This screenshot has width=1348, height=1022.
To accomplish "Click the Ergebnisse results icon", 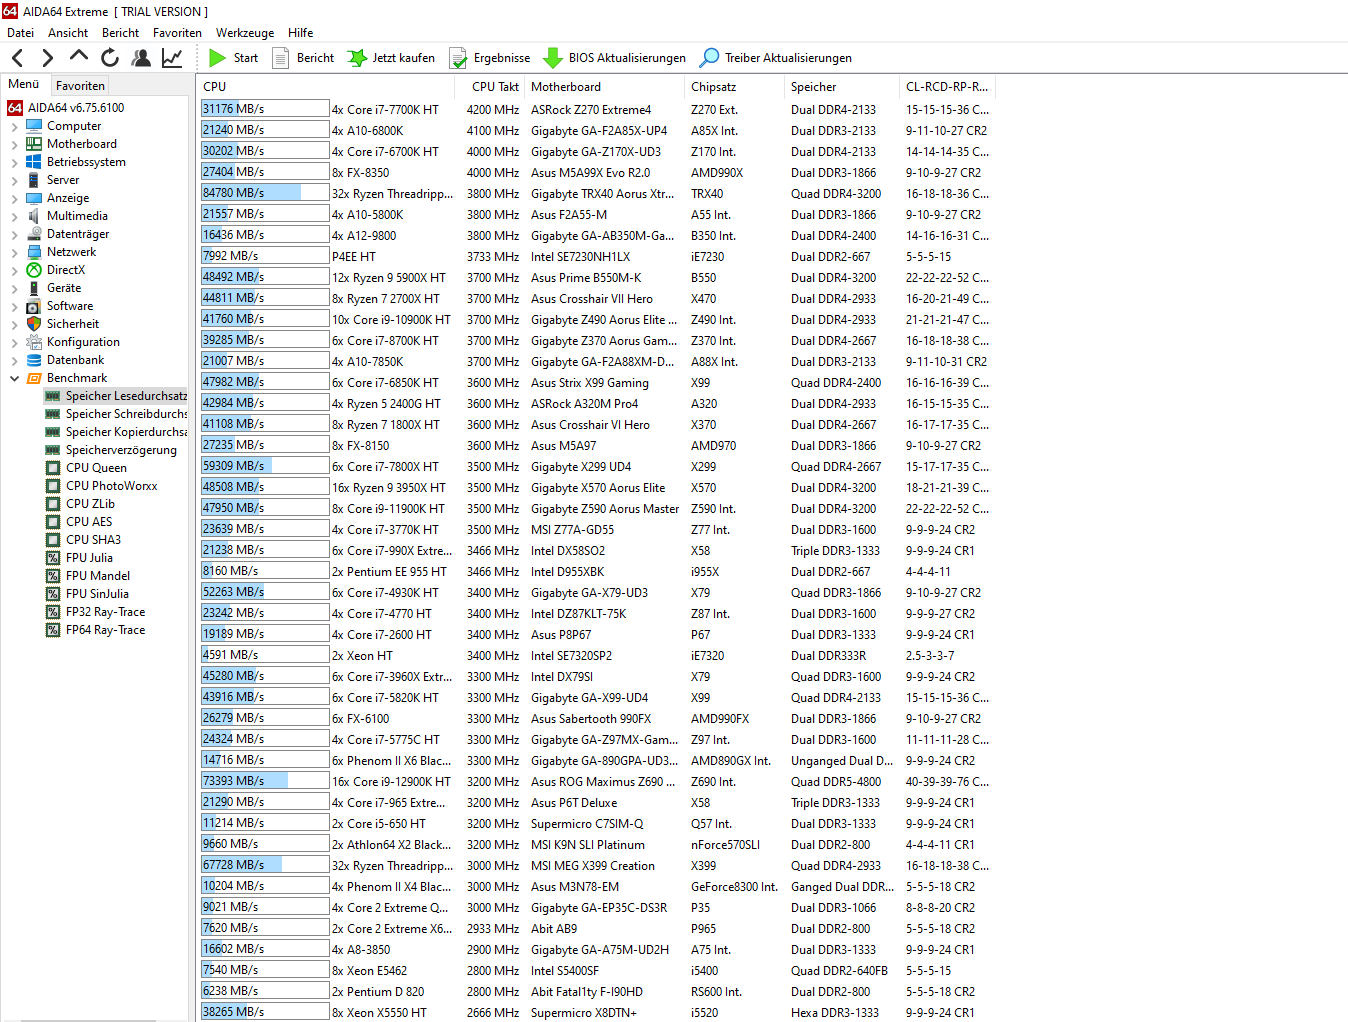I will (x=458, y=58).
